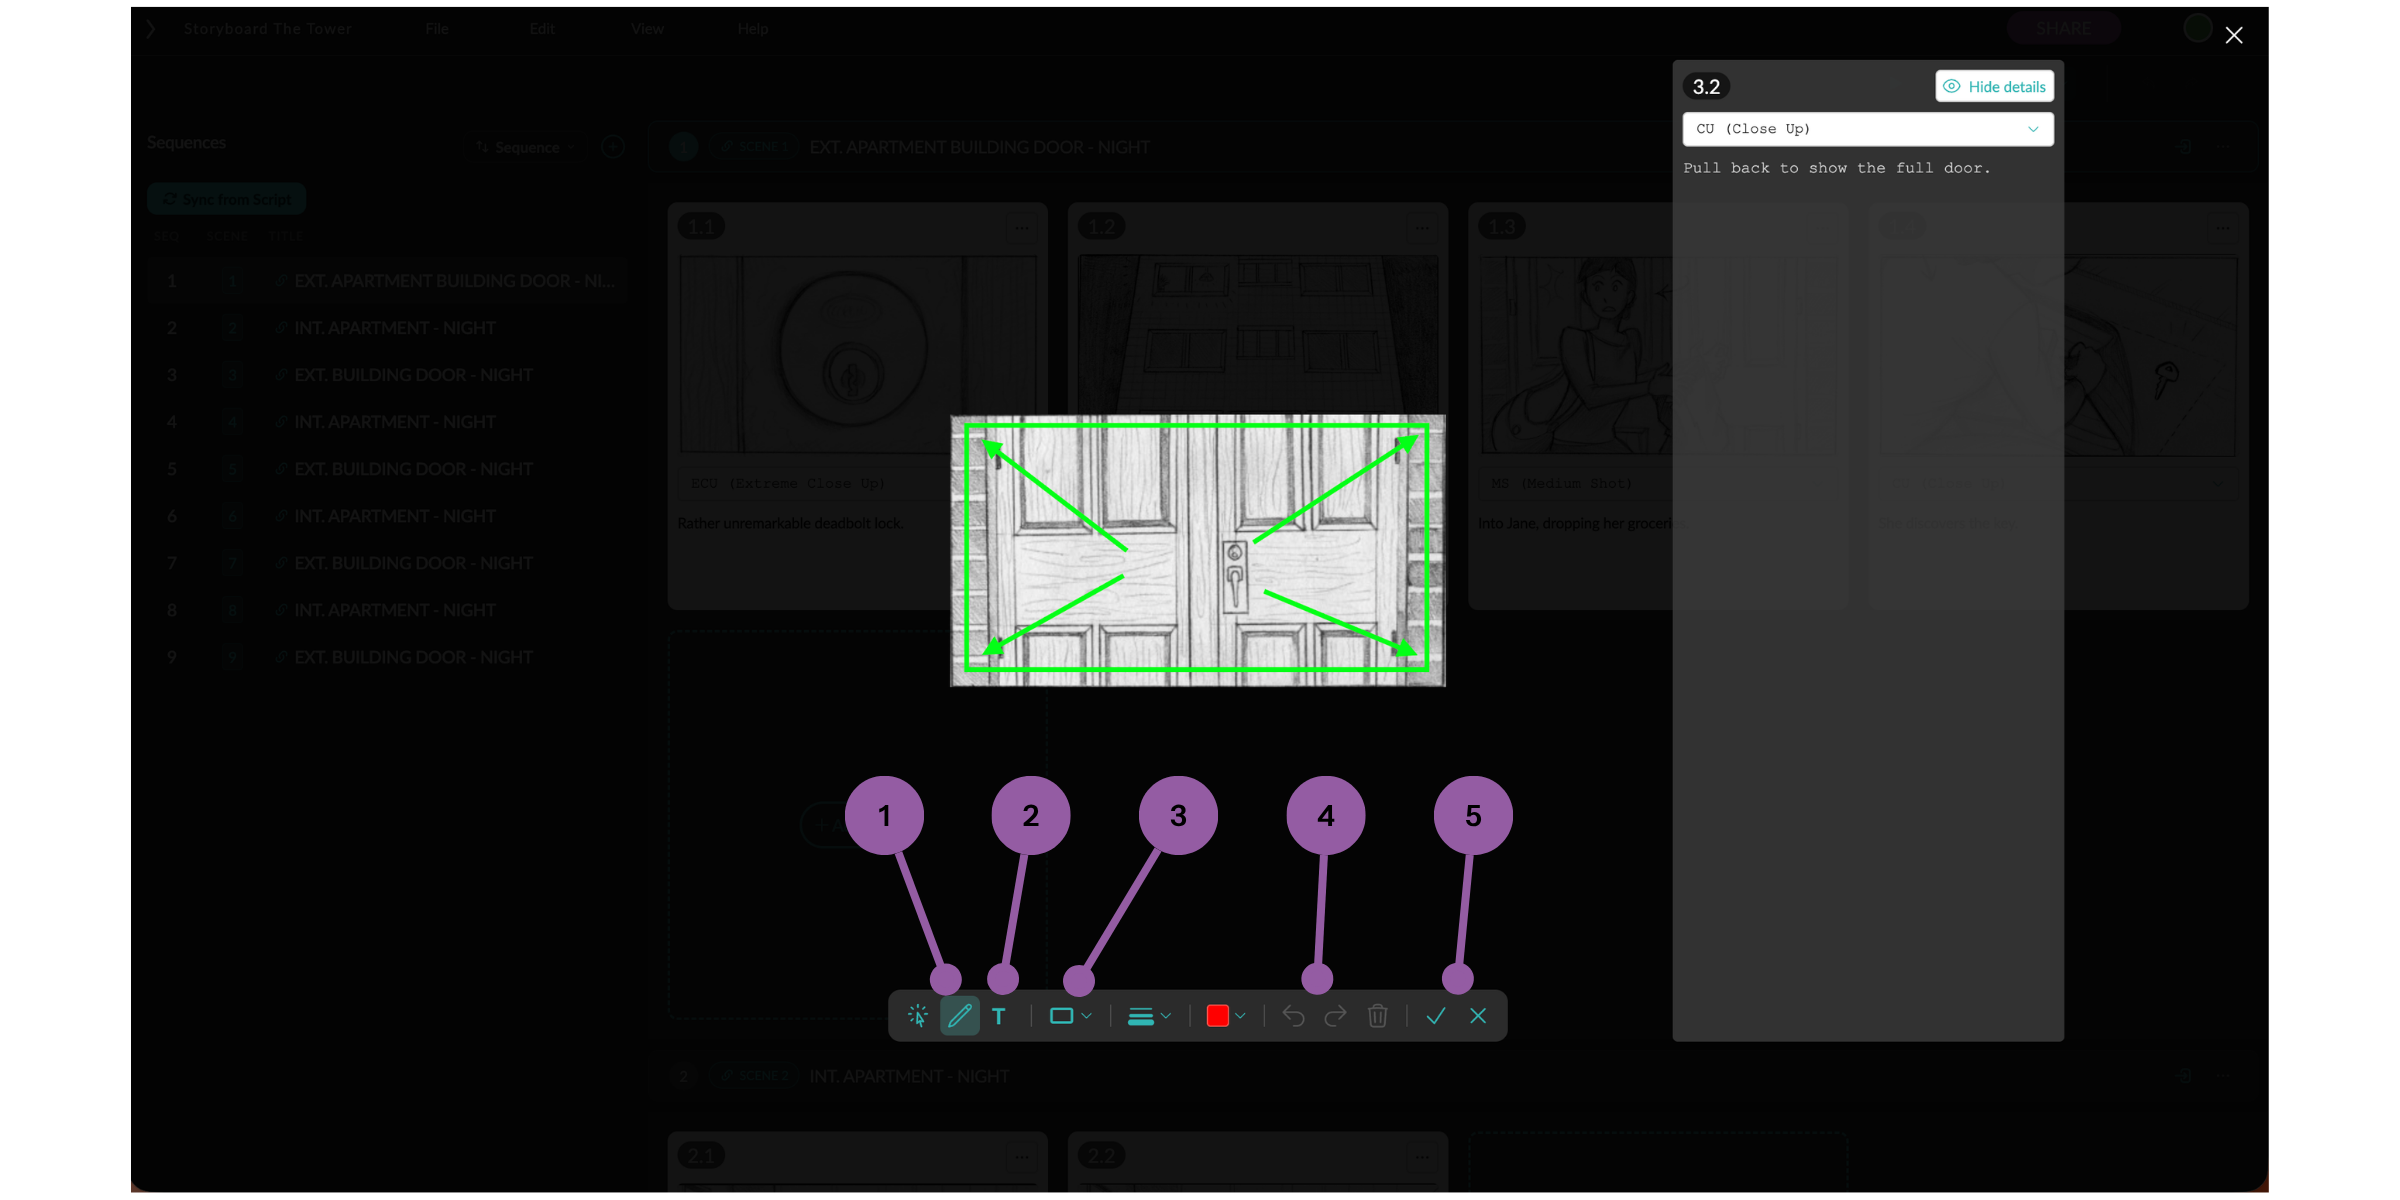Open the File menu
The height and width of the screenshot is (1200, 2400).
[x=436, y=29]
